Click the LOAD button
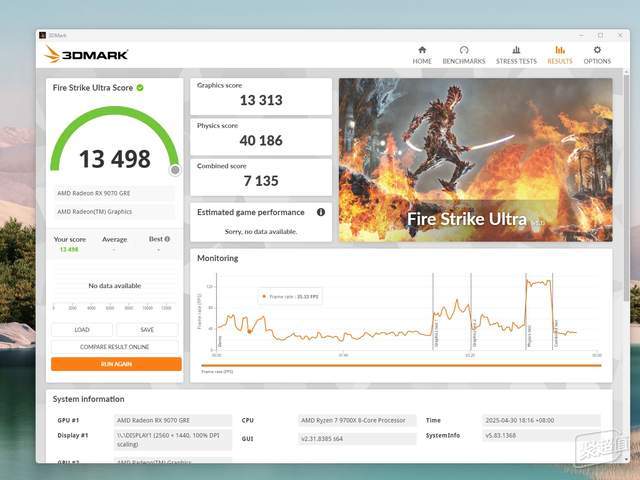This screenshot has width=640, height=480. point(82,329)
